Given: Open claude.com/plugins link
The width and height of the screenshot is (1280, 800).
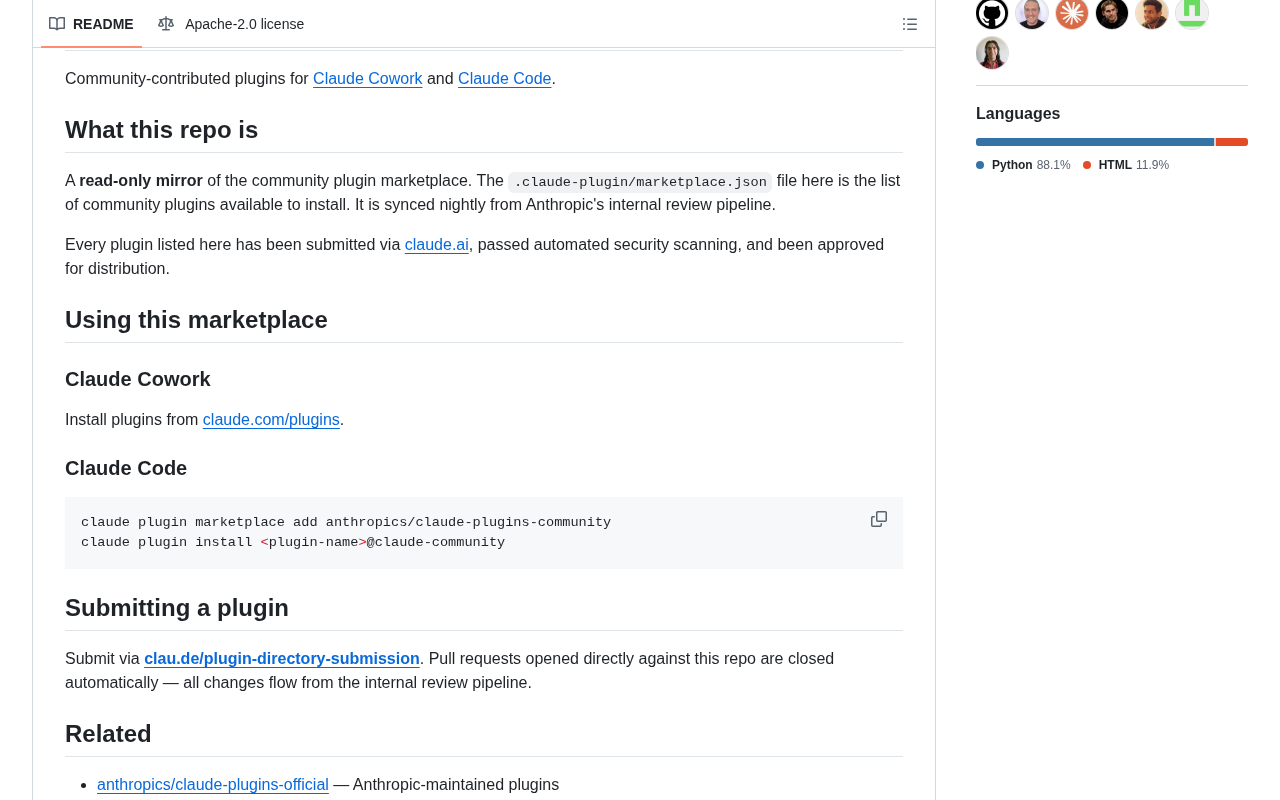Looking at the screenshot, I should click(x=271, y=420).
